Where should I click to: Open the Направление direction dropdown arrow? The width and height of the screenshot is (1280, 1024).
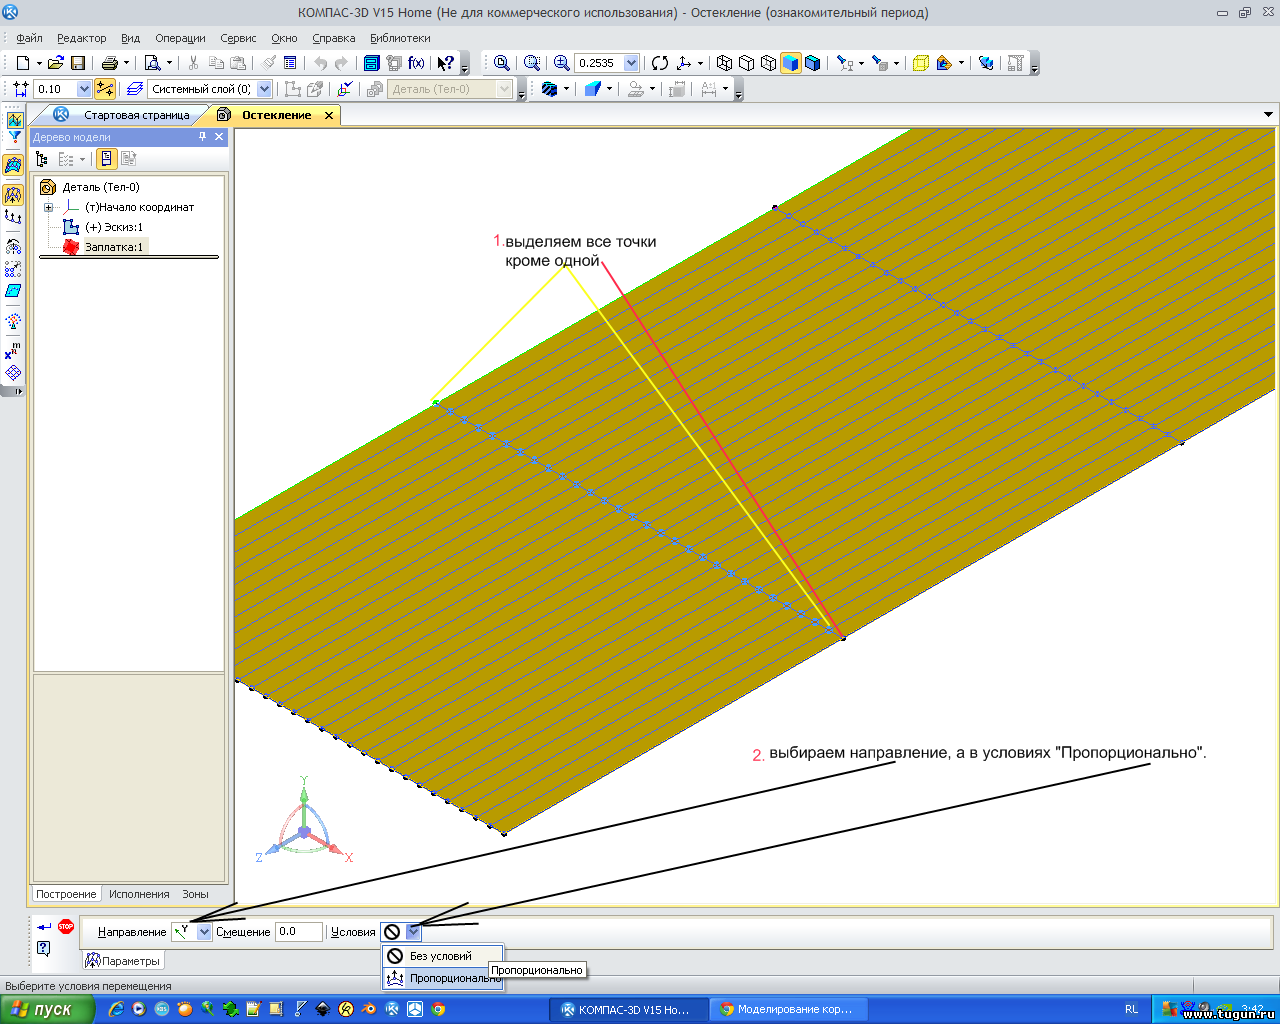204,932
